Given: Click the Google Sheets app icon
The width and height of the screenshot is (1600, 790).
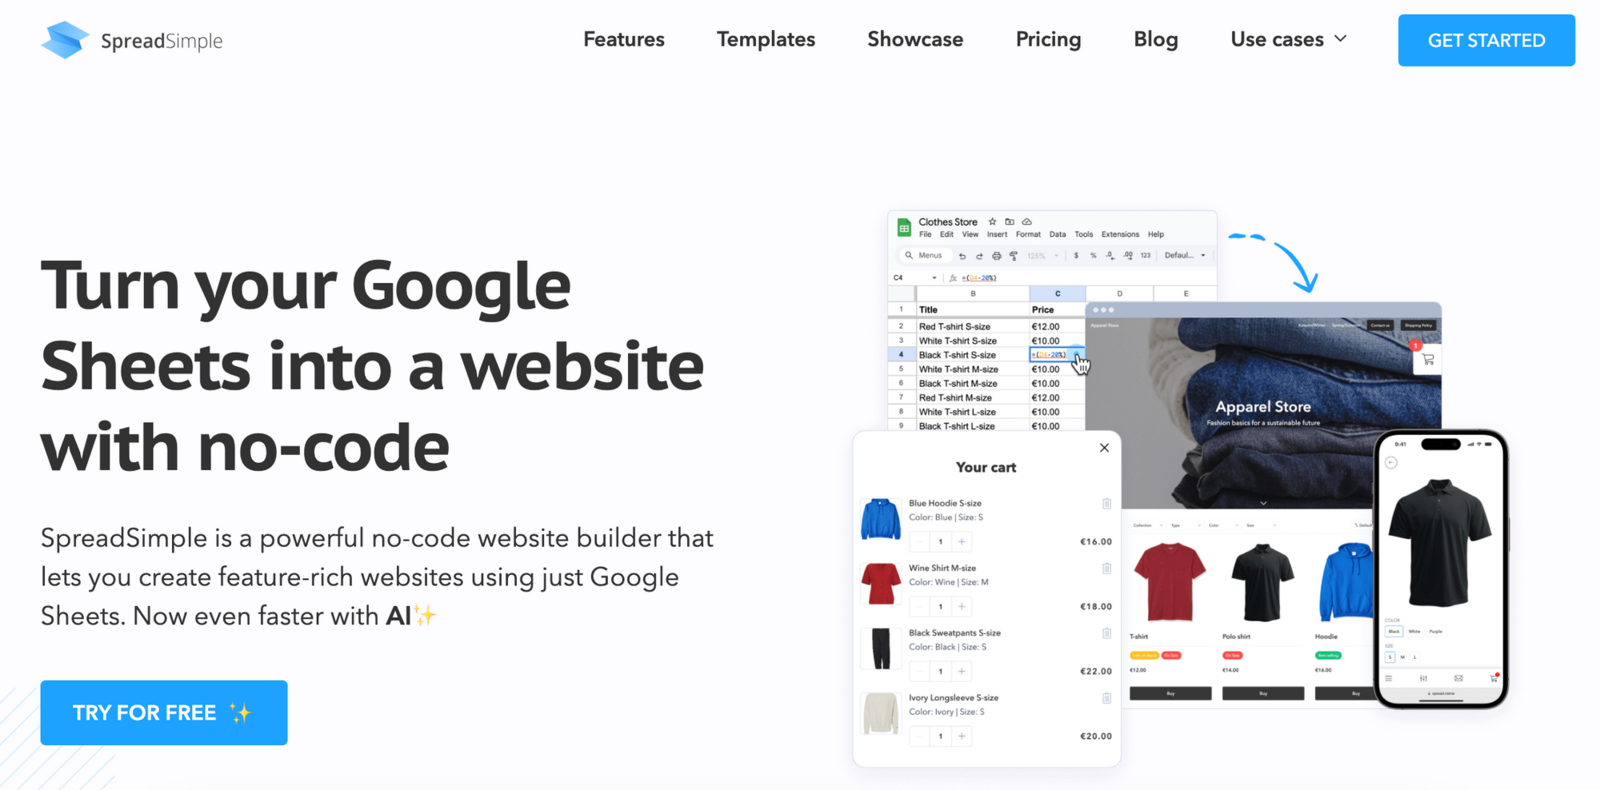Looking at the screenshot, I should [x=904, y=228].
